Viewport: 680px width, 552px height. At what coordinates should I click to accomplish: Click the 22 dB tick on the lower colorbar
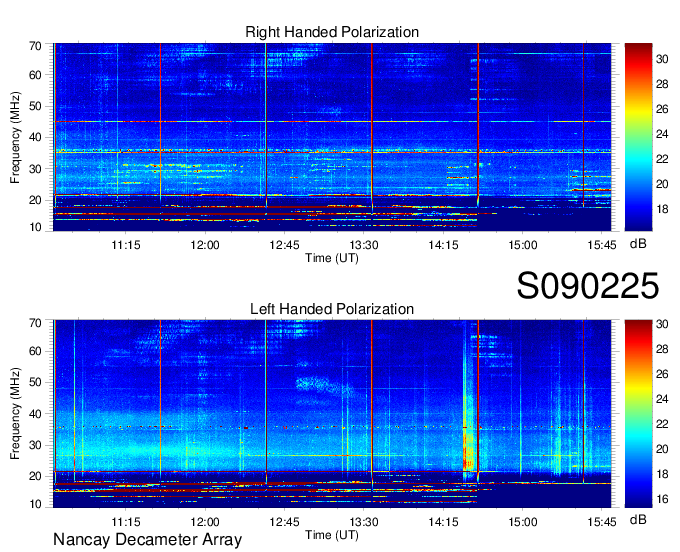[x=662, y=424]
